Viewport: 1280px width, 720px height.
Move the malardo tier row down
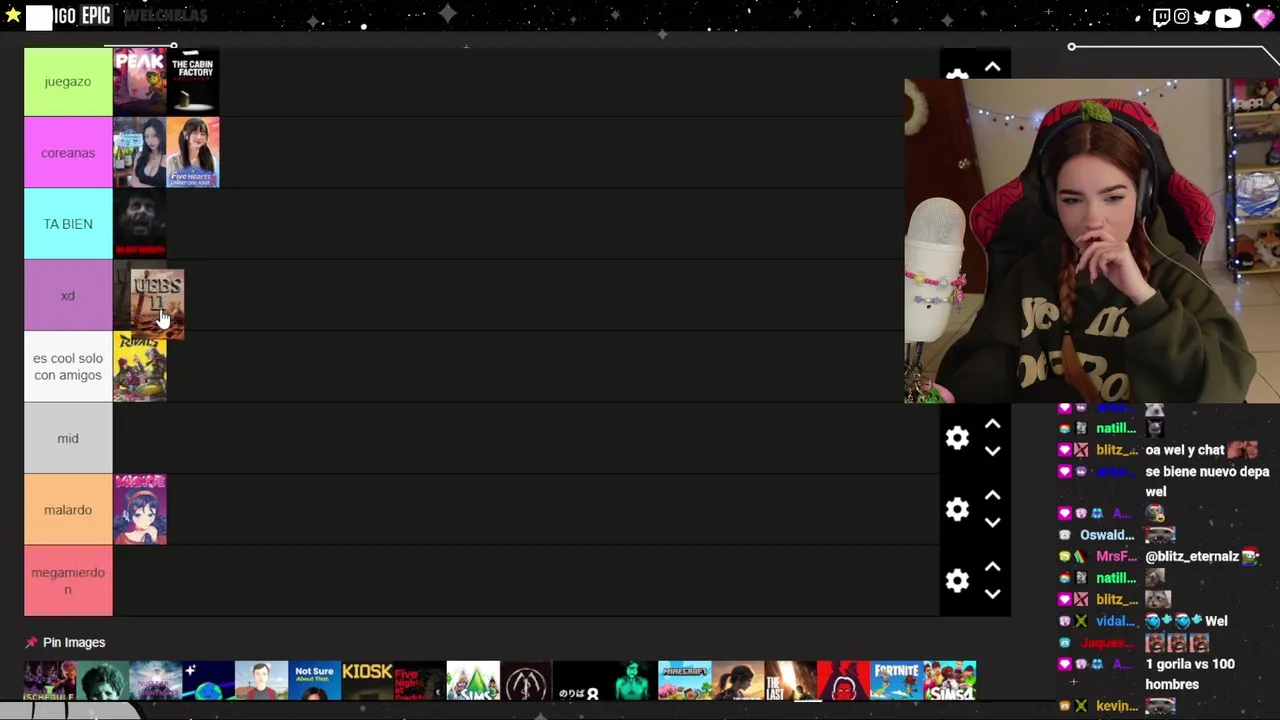coord(992,522)
